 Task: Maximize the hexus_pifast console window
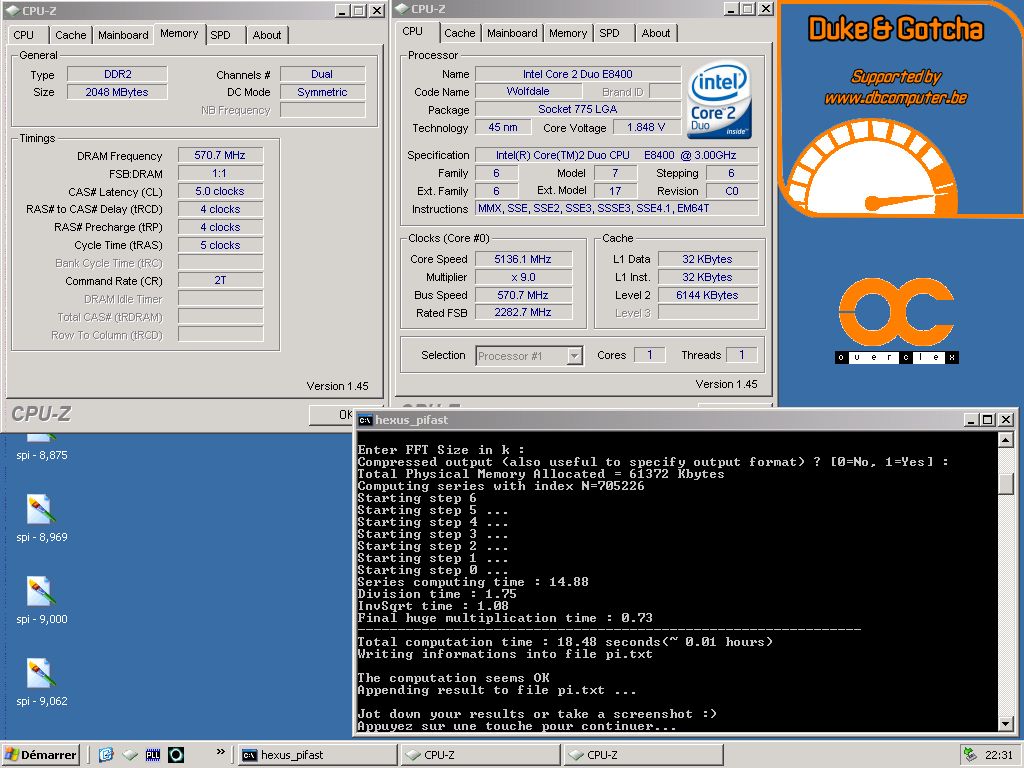tap(988, 420)
